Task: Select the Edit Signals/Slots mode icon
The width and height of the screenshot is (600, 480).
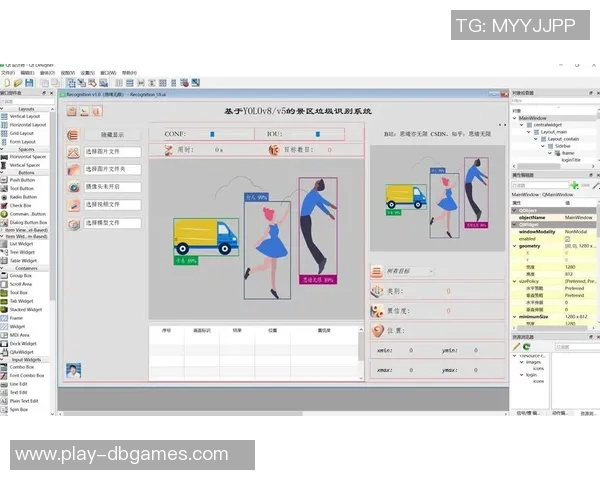Action: pyautogui.click(x=82, y=83)
